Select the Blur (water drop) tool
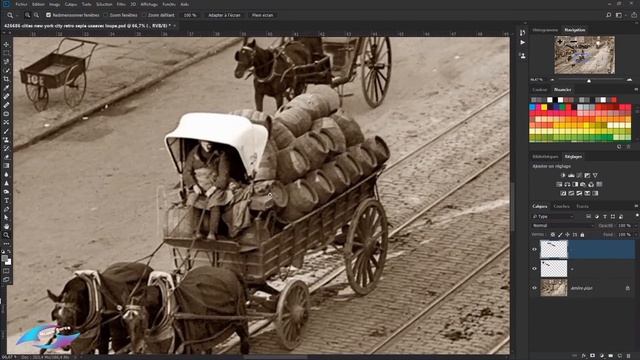 point(6,174)
